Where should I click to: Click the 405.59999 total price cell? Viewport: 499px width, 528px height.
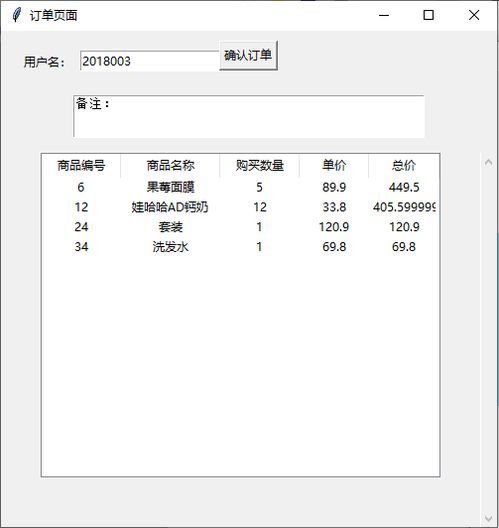click(x=404, y=207)
